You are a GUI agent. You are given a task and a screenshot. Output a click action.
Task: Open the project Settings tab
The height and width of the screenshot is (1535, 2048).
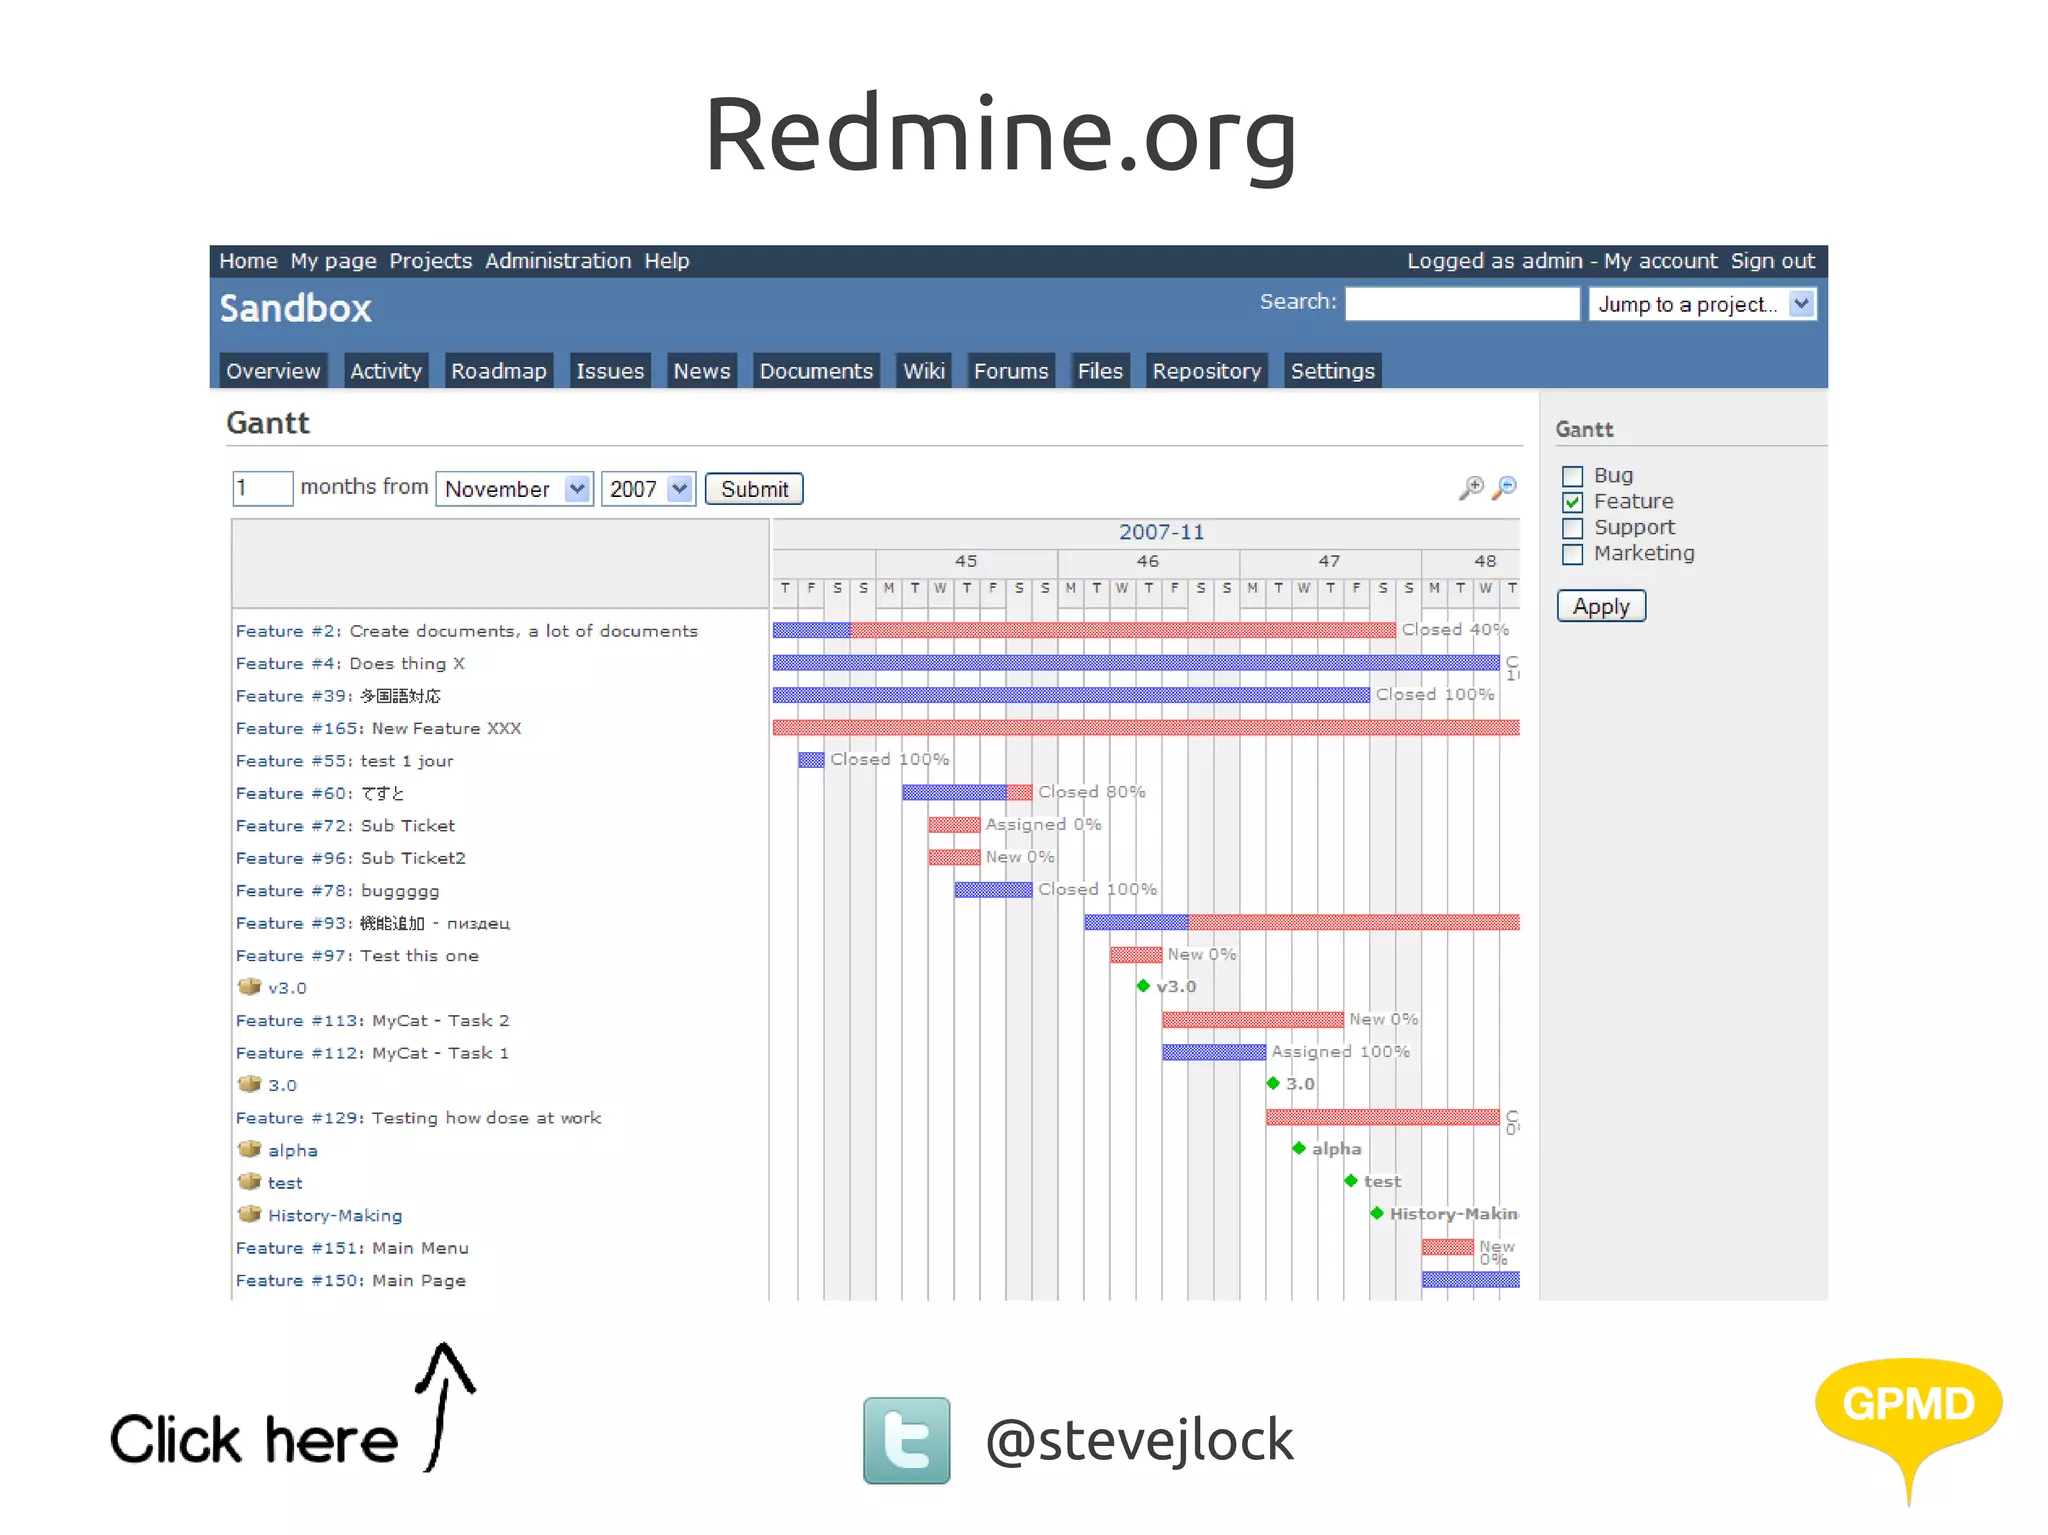[1333, 371]
